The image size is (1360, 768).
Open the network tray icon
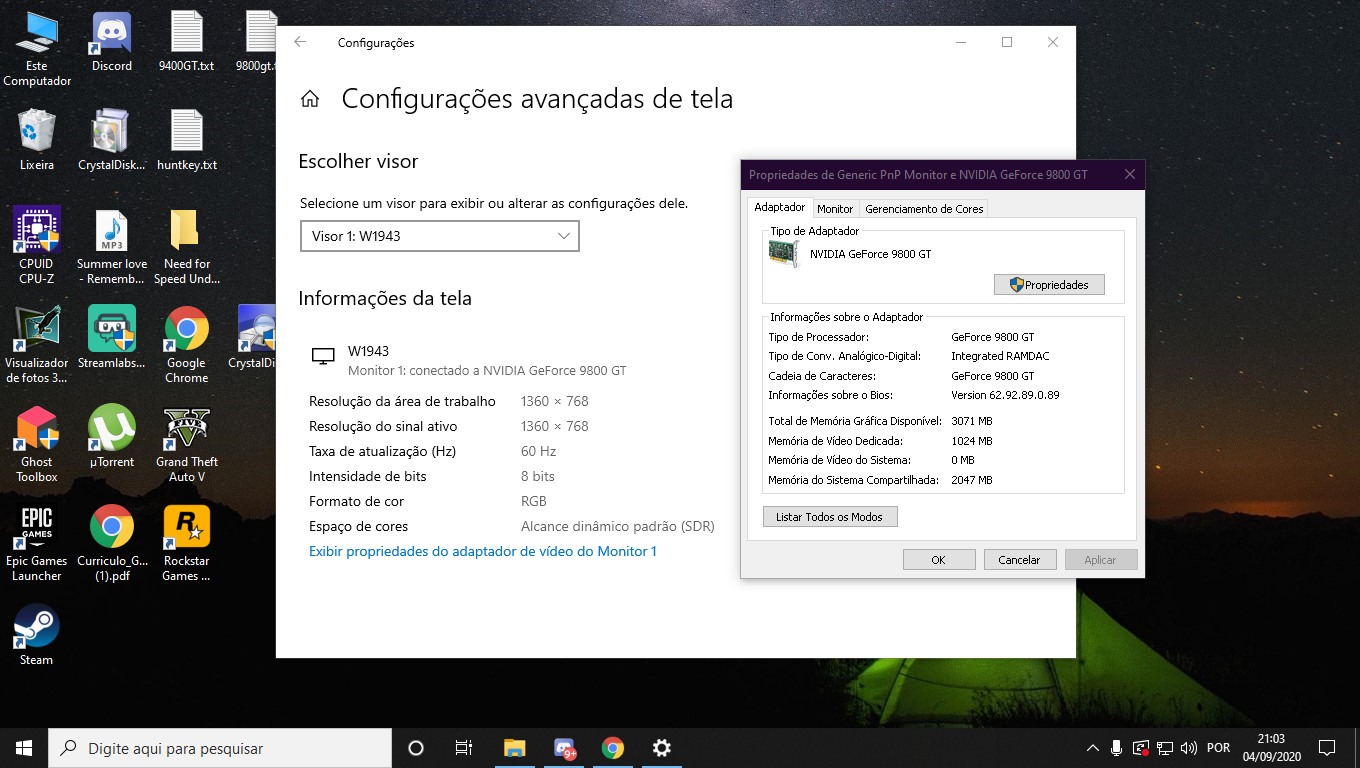(x=1165, y=748)
